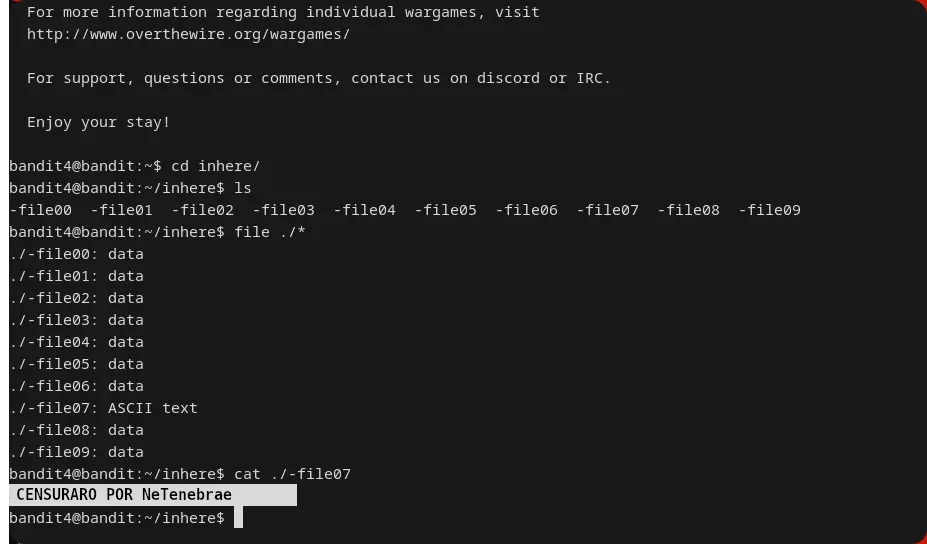Screen dimensions: 927x544
Task: Click the 'ls' command after the prompt
Action: pos(242,188)
